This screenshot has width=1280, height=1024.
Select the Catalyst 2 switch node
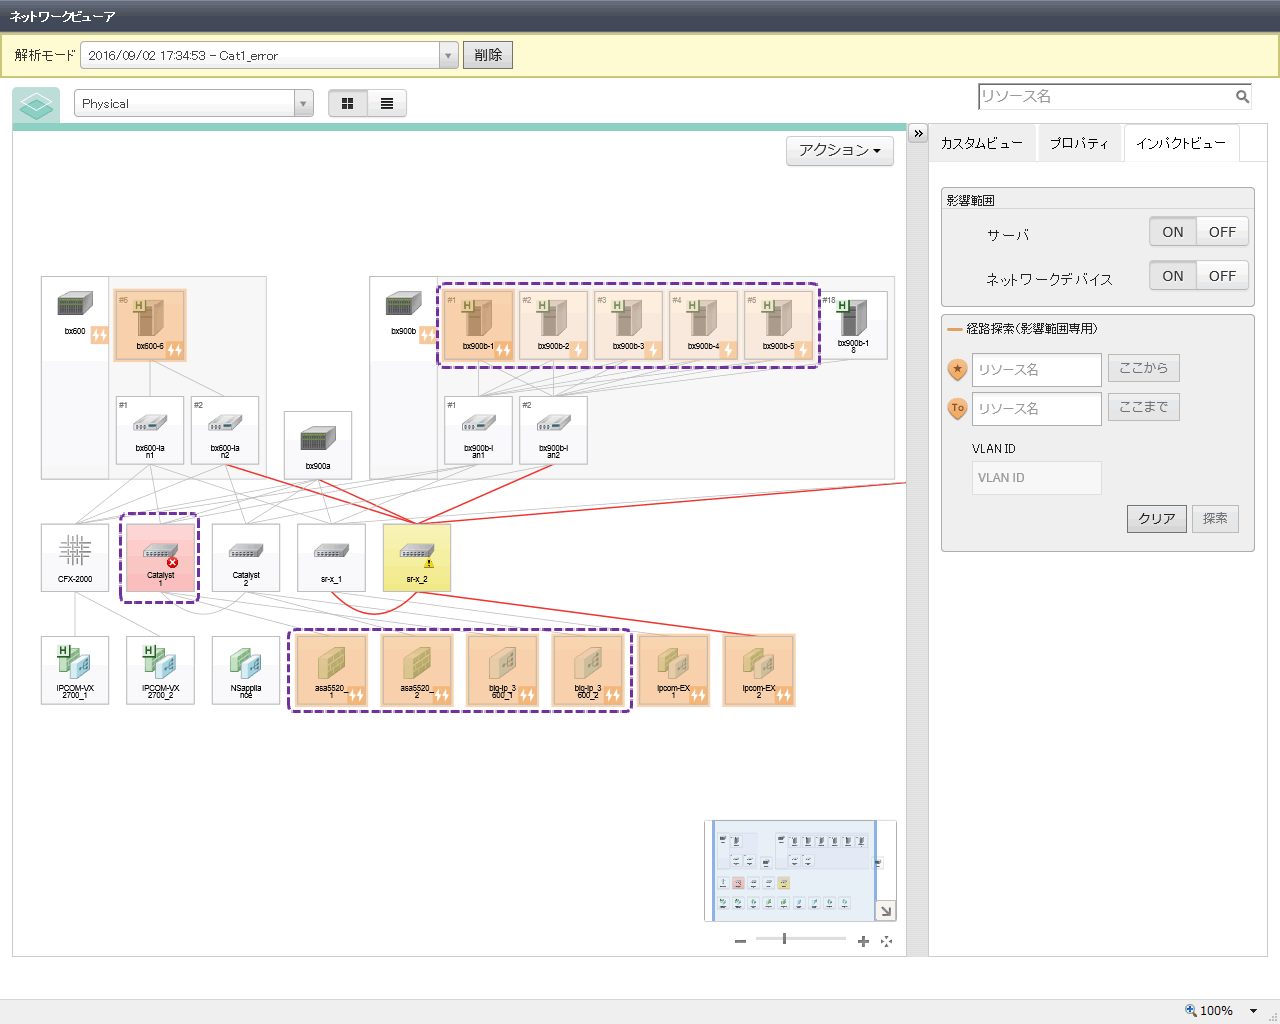[x=246, y=557]
